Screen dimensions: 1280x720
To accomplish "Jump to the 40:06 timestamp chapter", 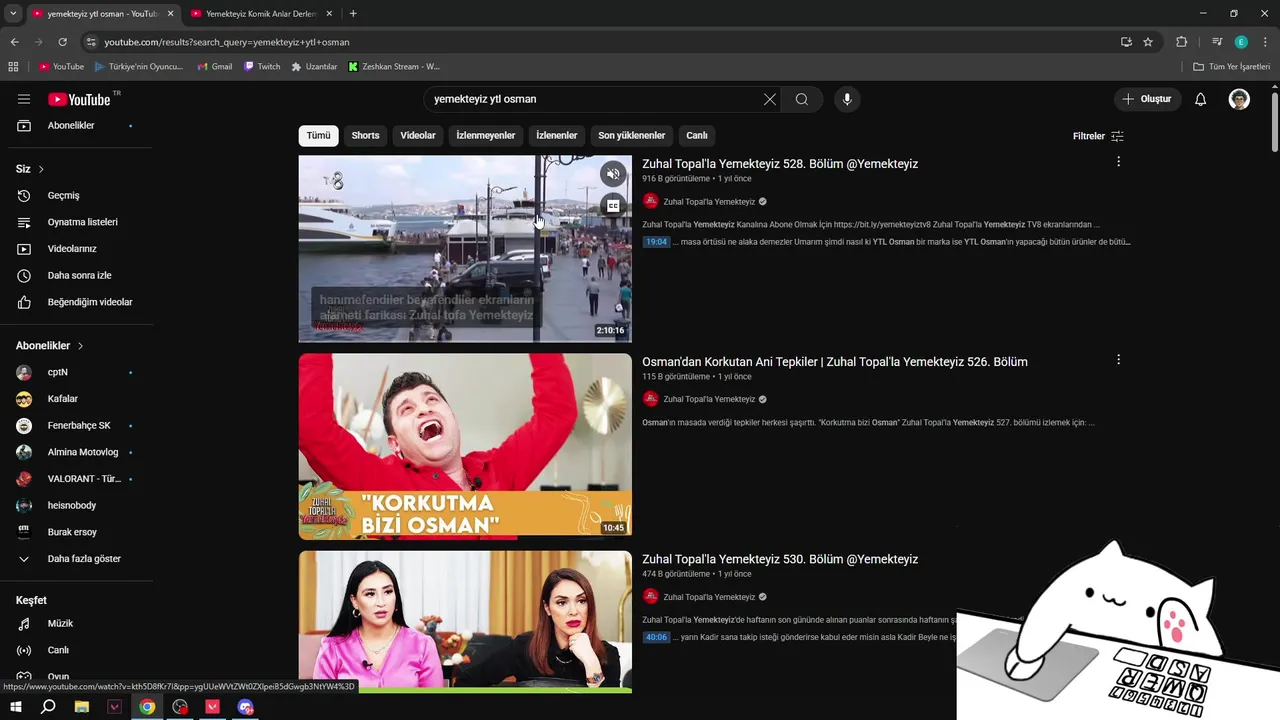I will (x=656, y=637).
